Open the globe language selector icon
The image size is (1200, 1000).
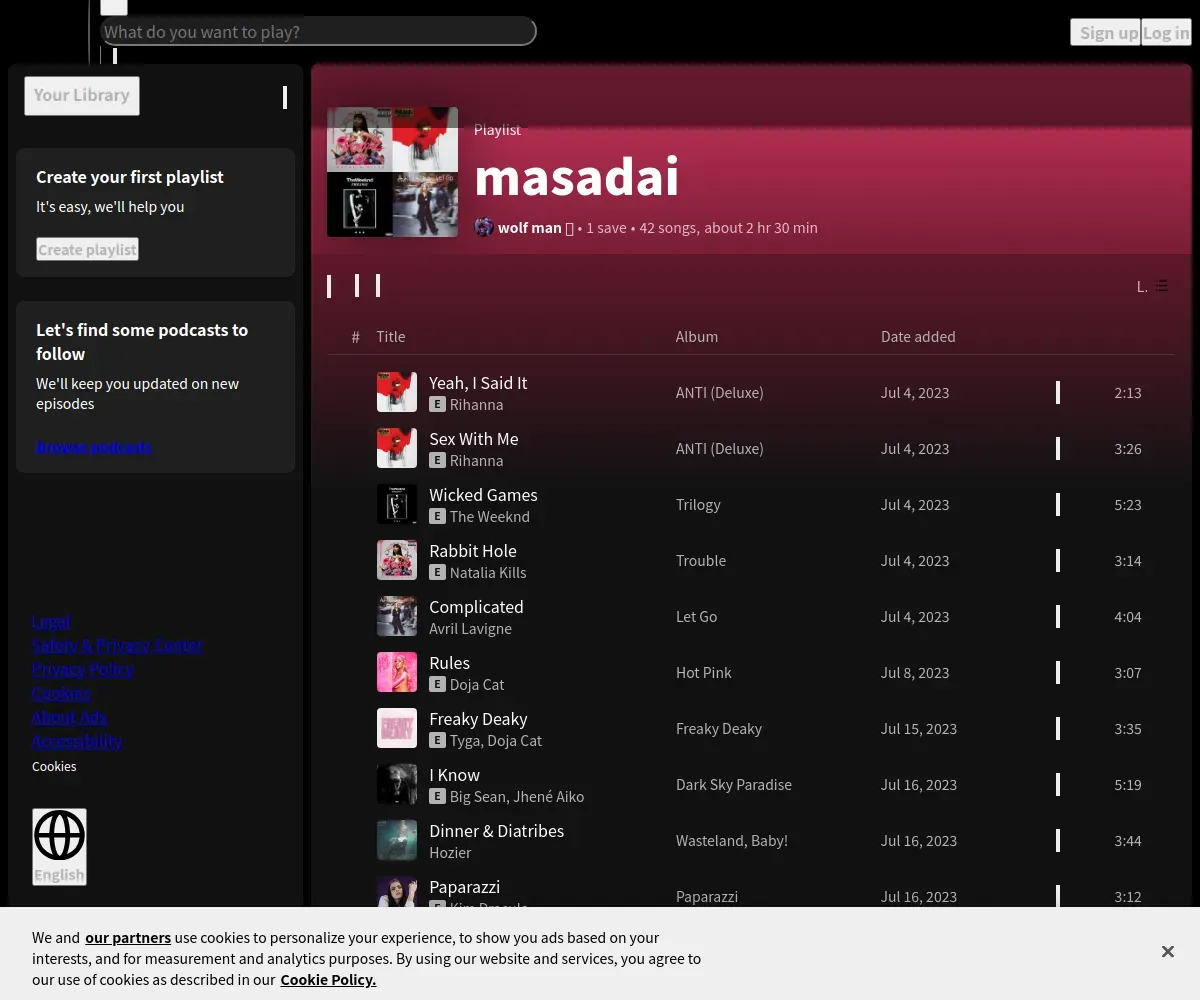tap(60, 835)
